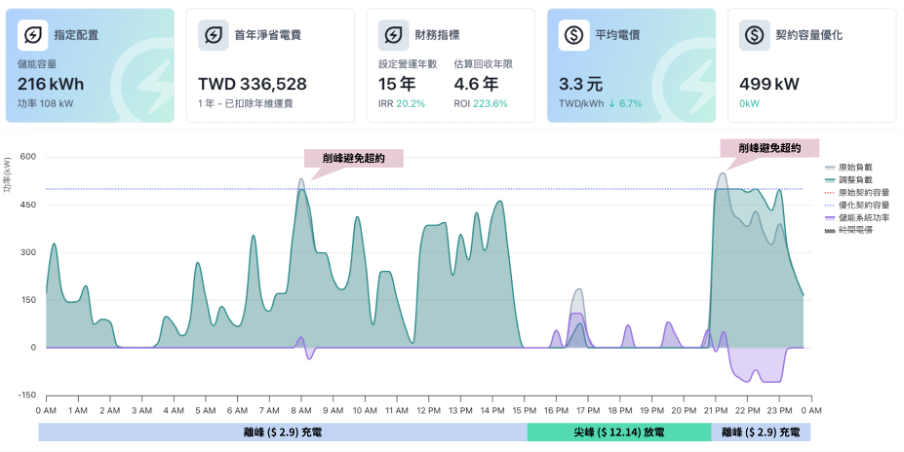Click the short 離峰 ($ 2.9) 充電 bar after 21 PM
This screenshot has width=904, height=452.
(760, 432)
